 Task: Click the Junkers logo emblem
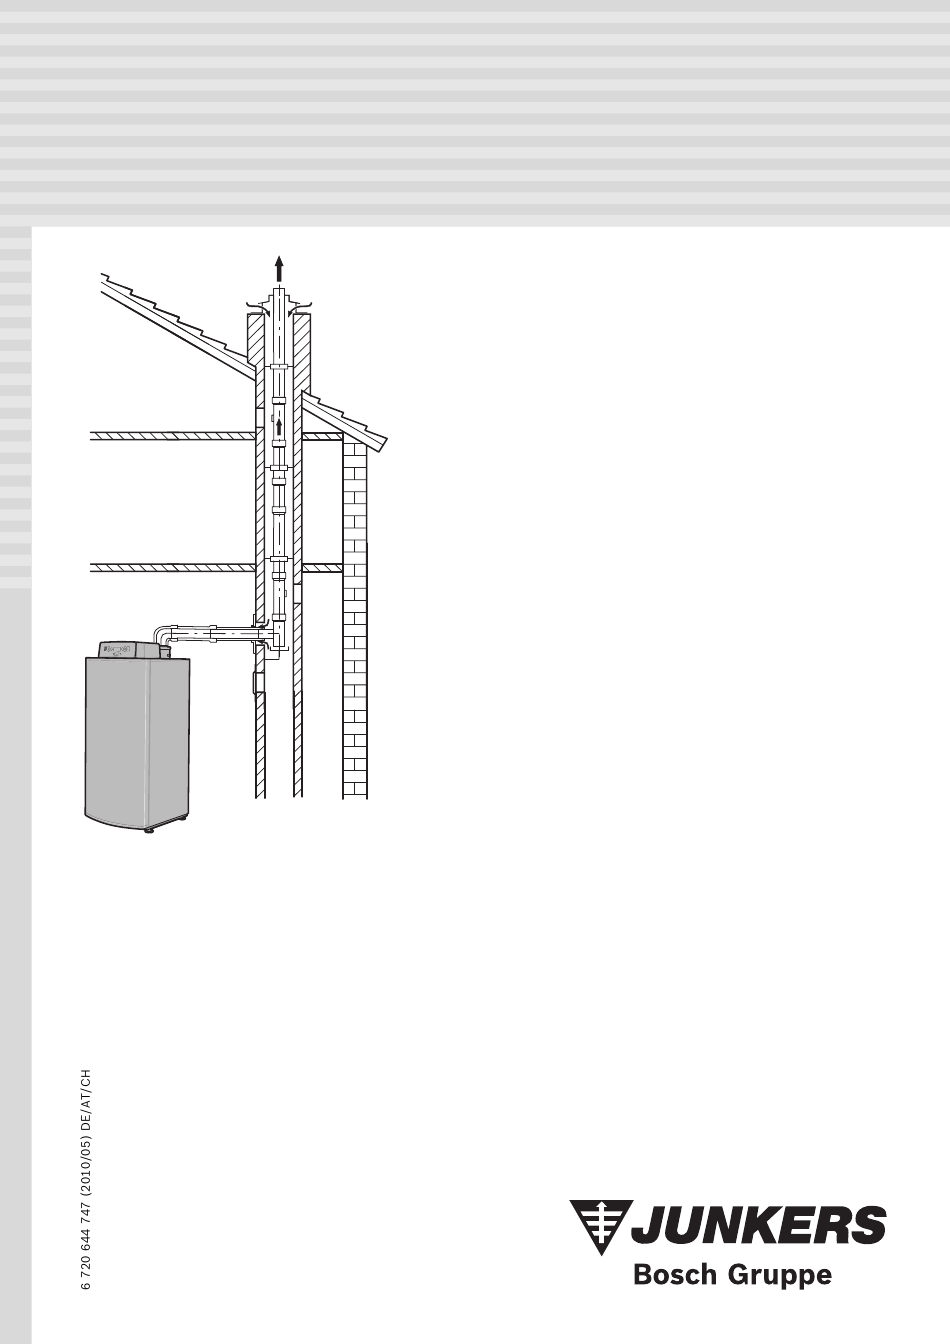[x=601, y=1227]
